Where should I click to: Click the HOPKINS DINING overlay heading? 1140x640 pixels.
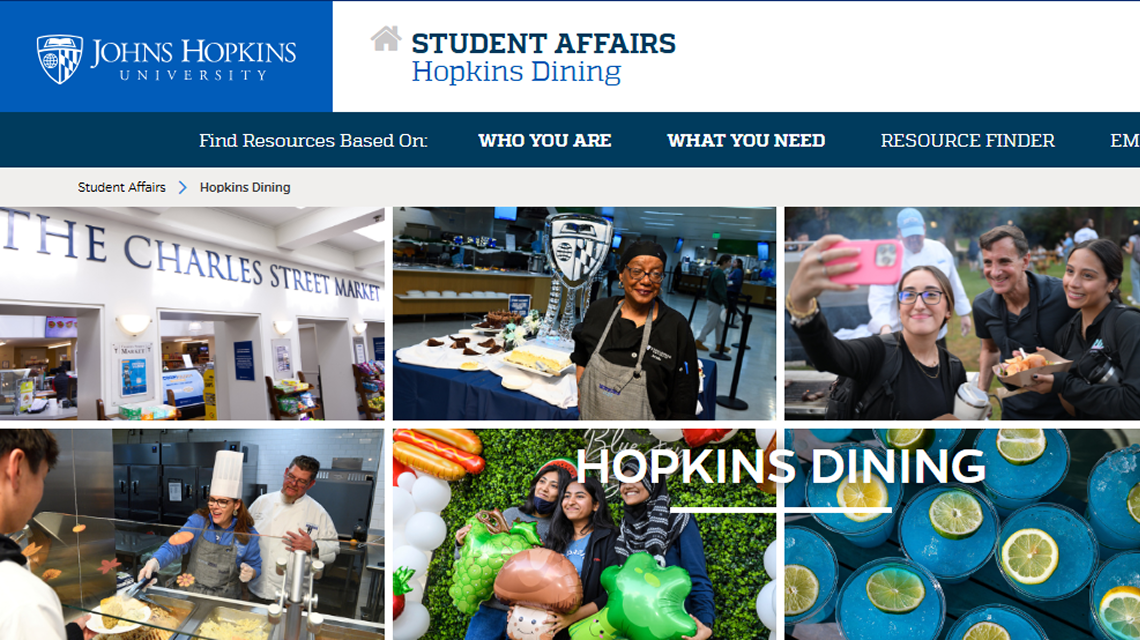point(781,466)
